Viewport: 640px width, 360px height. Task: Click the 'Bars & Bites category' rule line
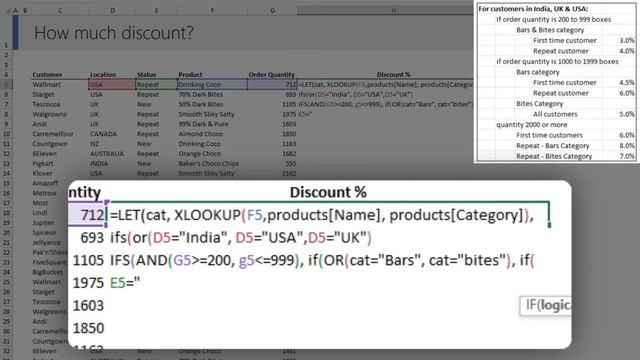(x=550, y=30)
